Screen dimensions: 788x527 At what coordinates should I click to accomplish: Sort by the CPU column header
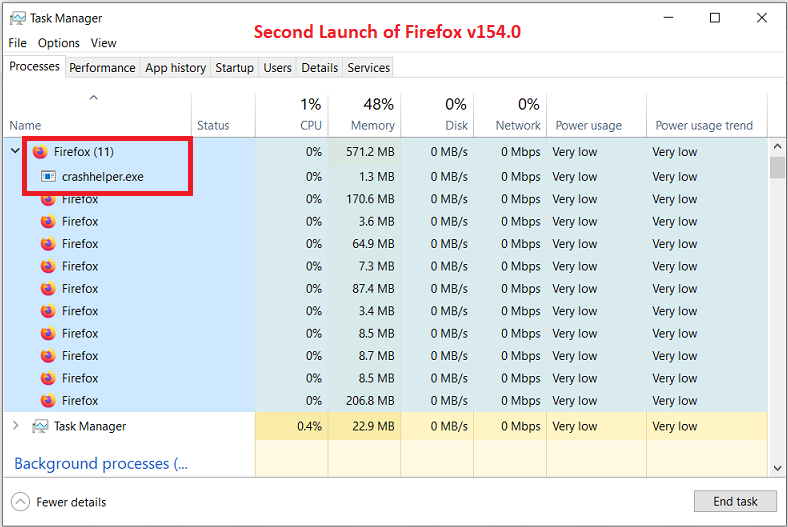292,115
